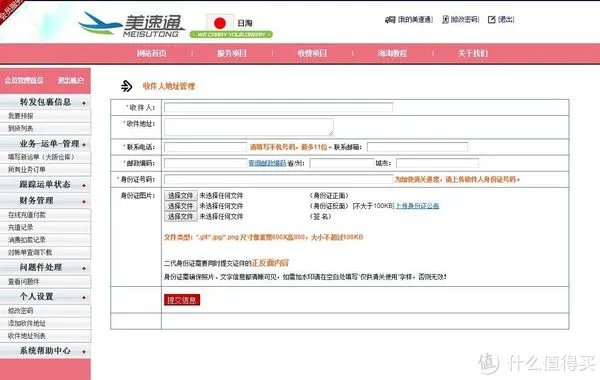
Task: Focus the 收件地址 address text area
Action: (249, 127)
